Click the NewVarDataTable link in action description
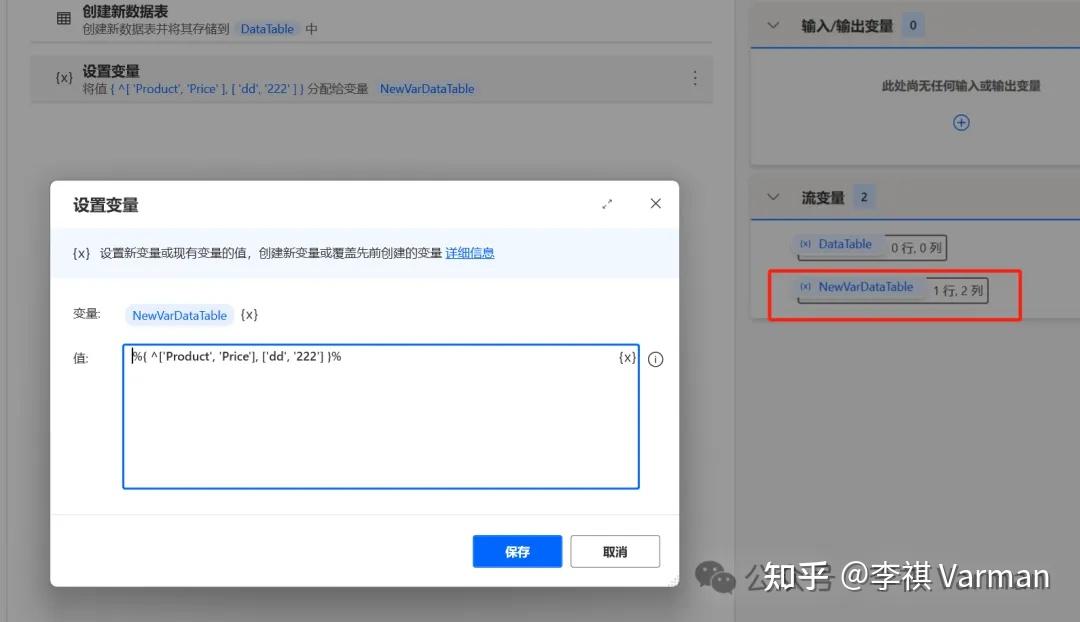Viewport: 1080px width, 622px height. [427, 89]
